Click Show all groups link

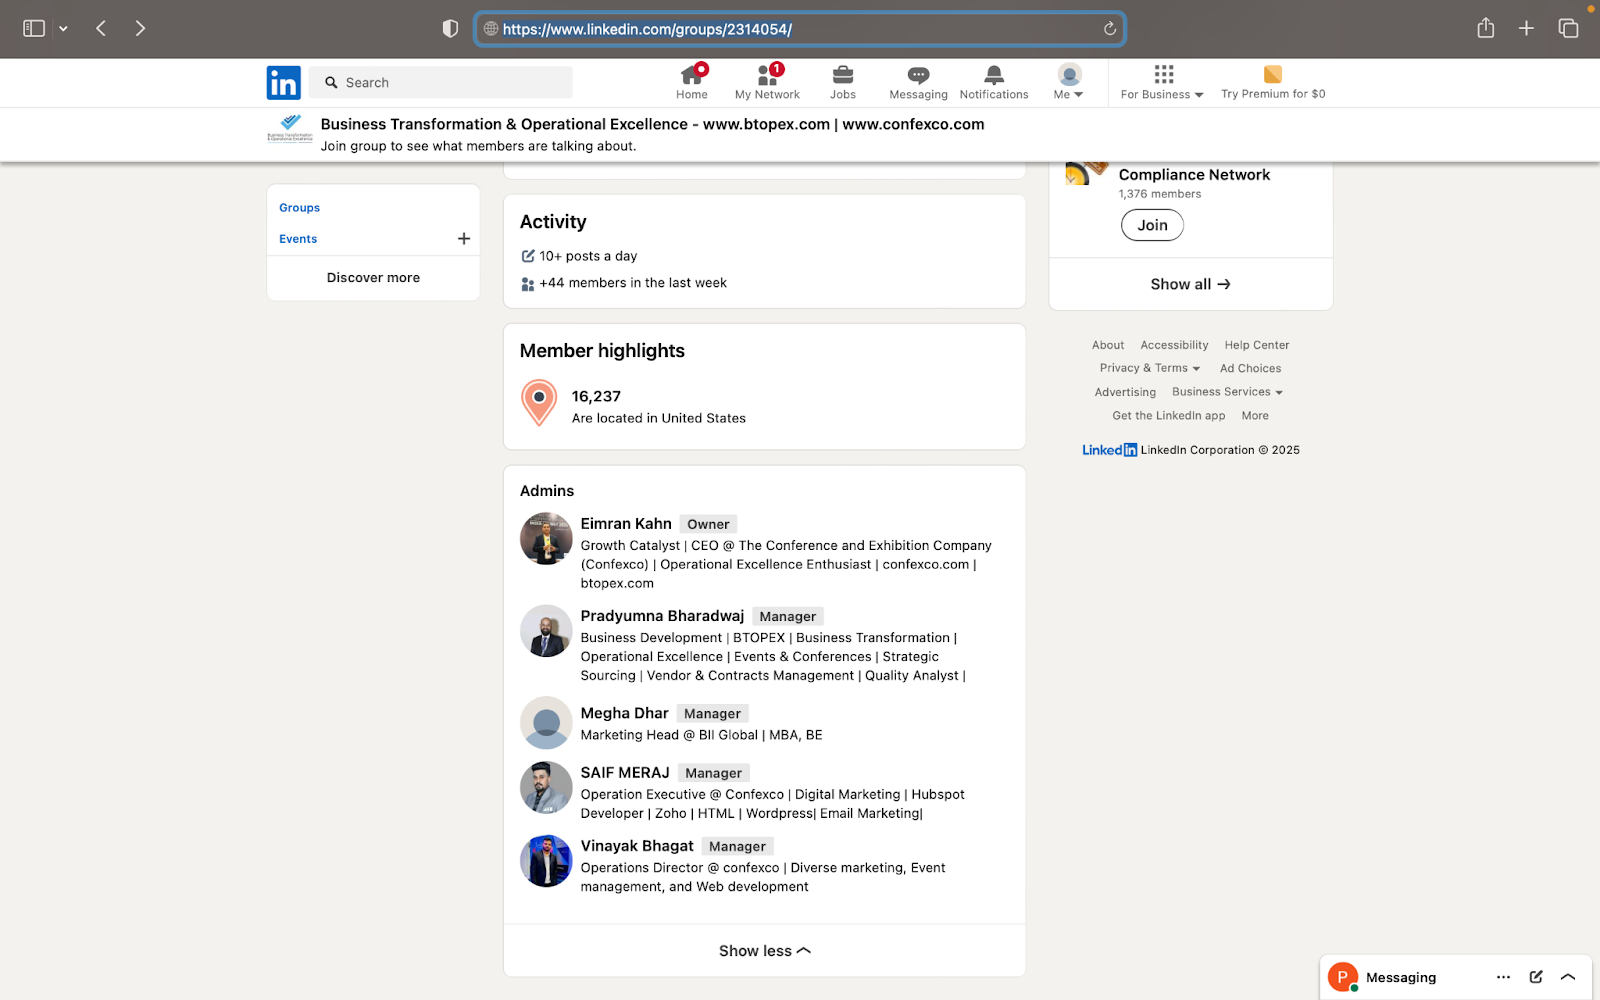(x=1190, y=284)
